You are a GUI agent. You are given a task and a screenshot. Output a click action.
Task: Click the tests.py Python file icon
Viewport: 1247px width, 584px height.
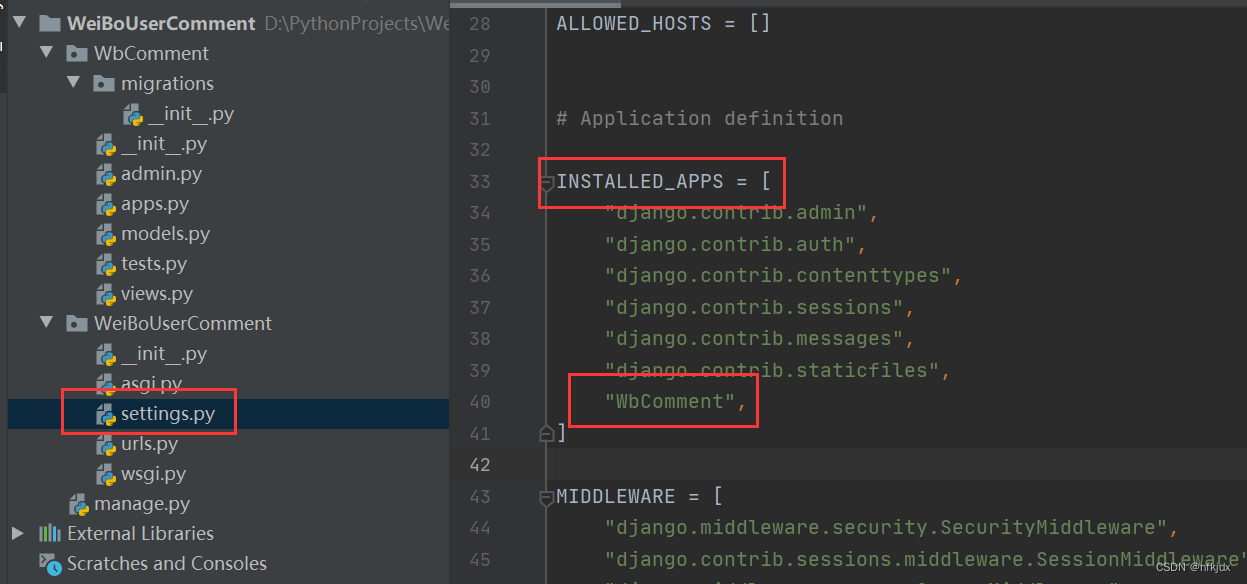click(106, 264)
